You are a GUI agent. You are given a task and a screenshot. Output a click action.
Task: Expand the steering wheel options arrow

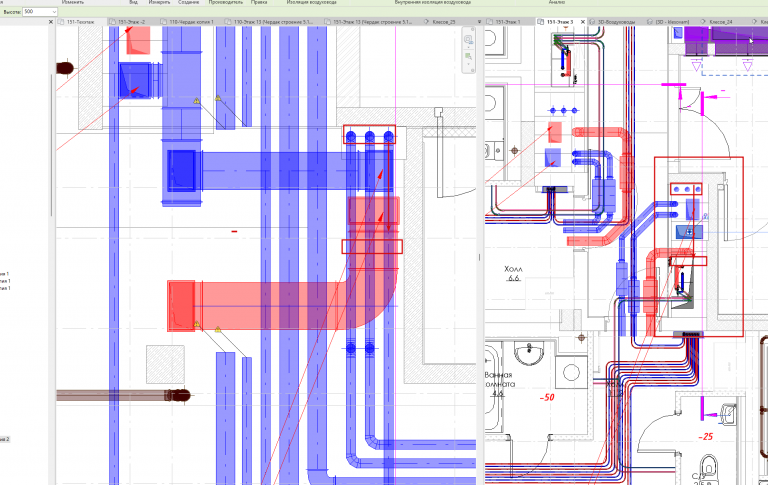[x=468, y=47]
